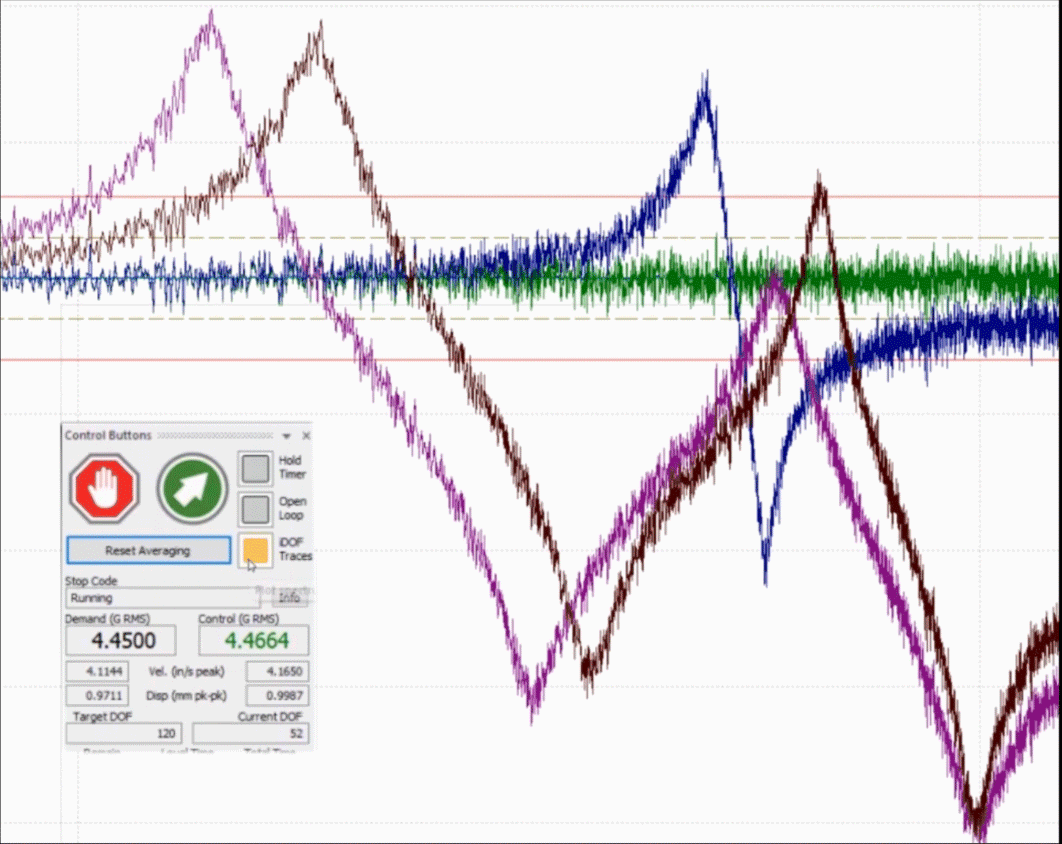1062x844 pixels.
Task: Click the velocity value 4.1650
Action: [278, 671]
